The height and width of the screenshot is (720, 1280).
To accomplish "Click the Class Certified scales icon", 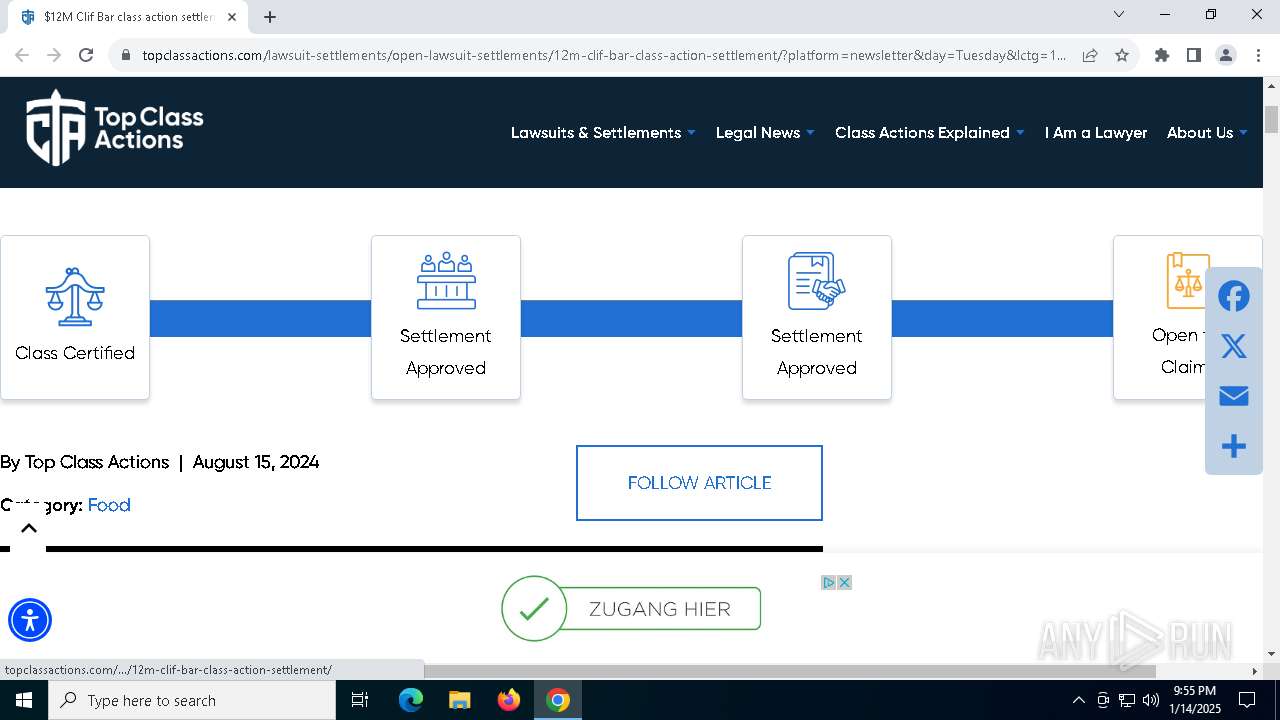I will 75,296.
